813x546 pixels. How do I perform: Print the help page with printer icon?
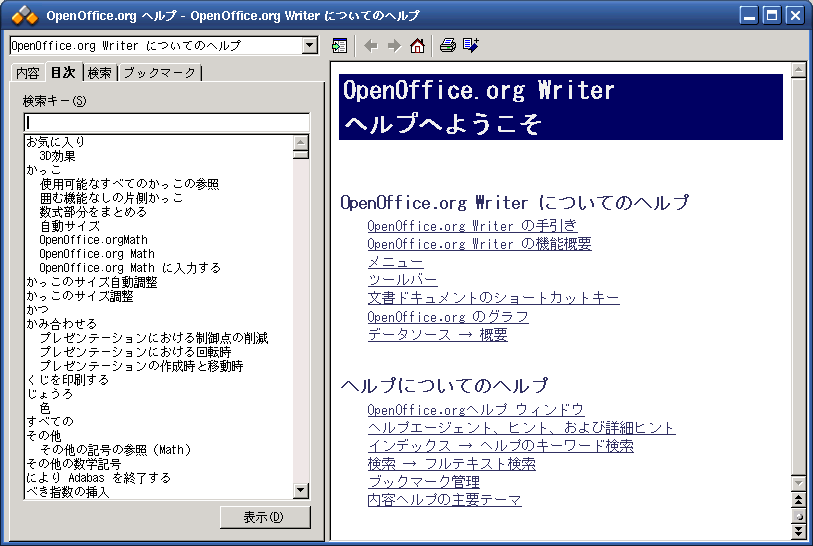point(447,46)
